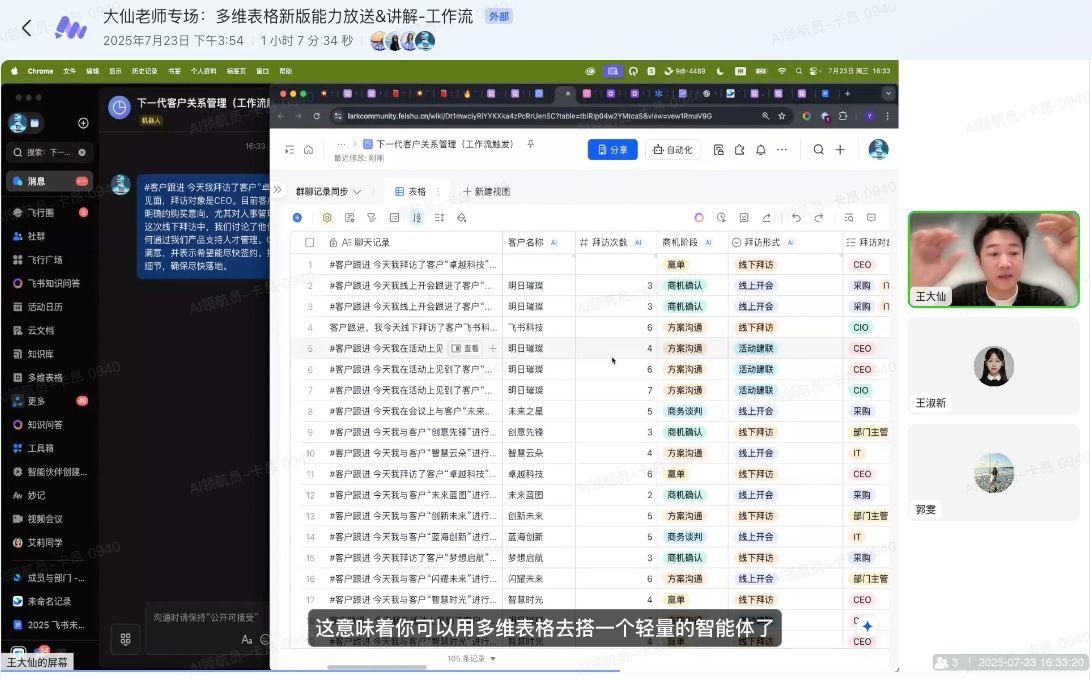Toggle the select-all checkbox in table header
The height and width of the screenshot is (680, 1092).
pyautogui.click(x=309, y=242)
